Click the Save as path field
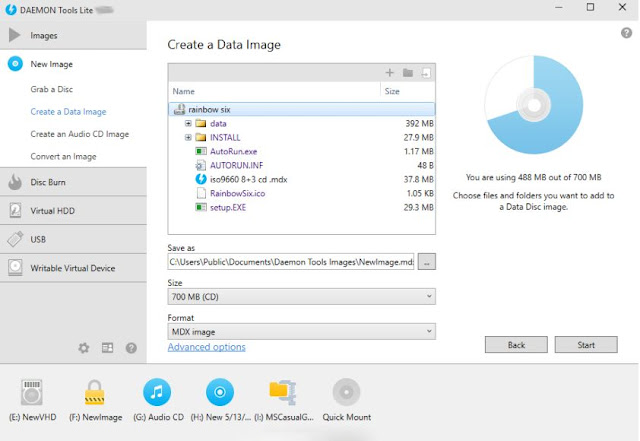 [290, 262]
